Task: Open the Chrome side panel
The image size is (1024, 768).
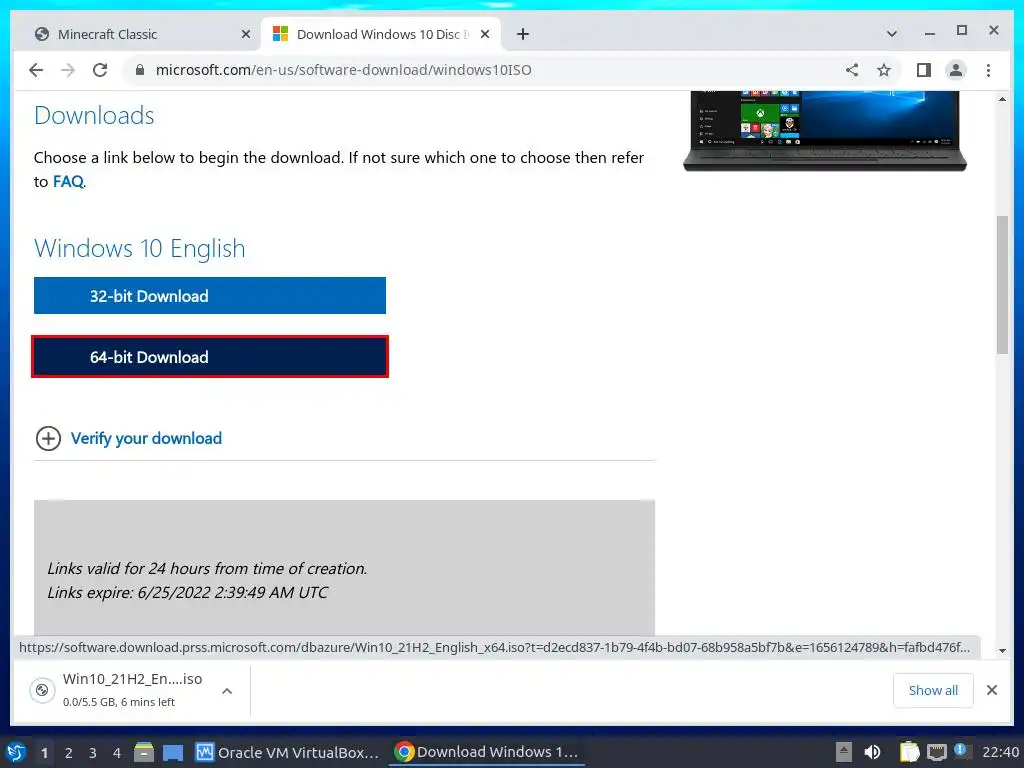Action: coord(923,70)
